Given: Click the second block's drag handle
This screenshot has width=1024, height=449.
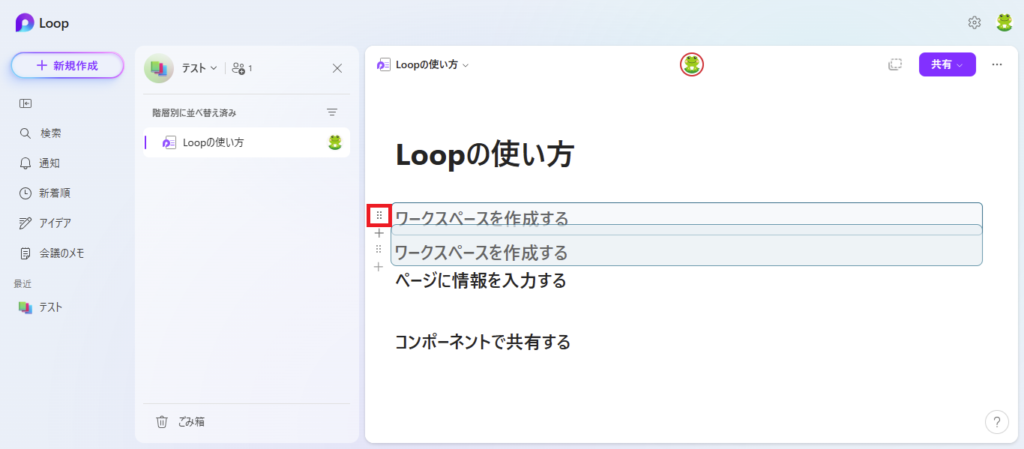Looking at the screenshot, I should [x=378, y=249].
